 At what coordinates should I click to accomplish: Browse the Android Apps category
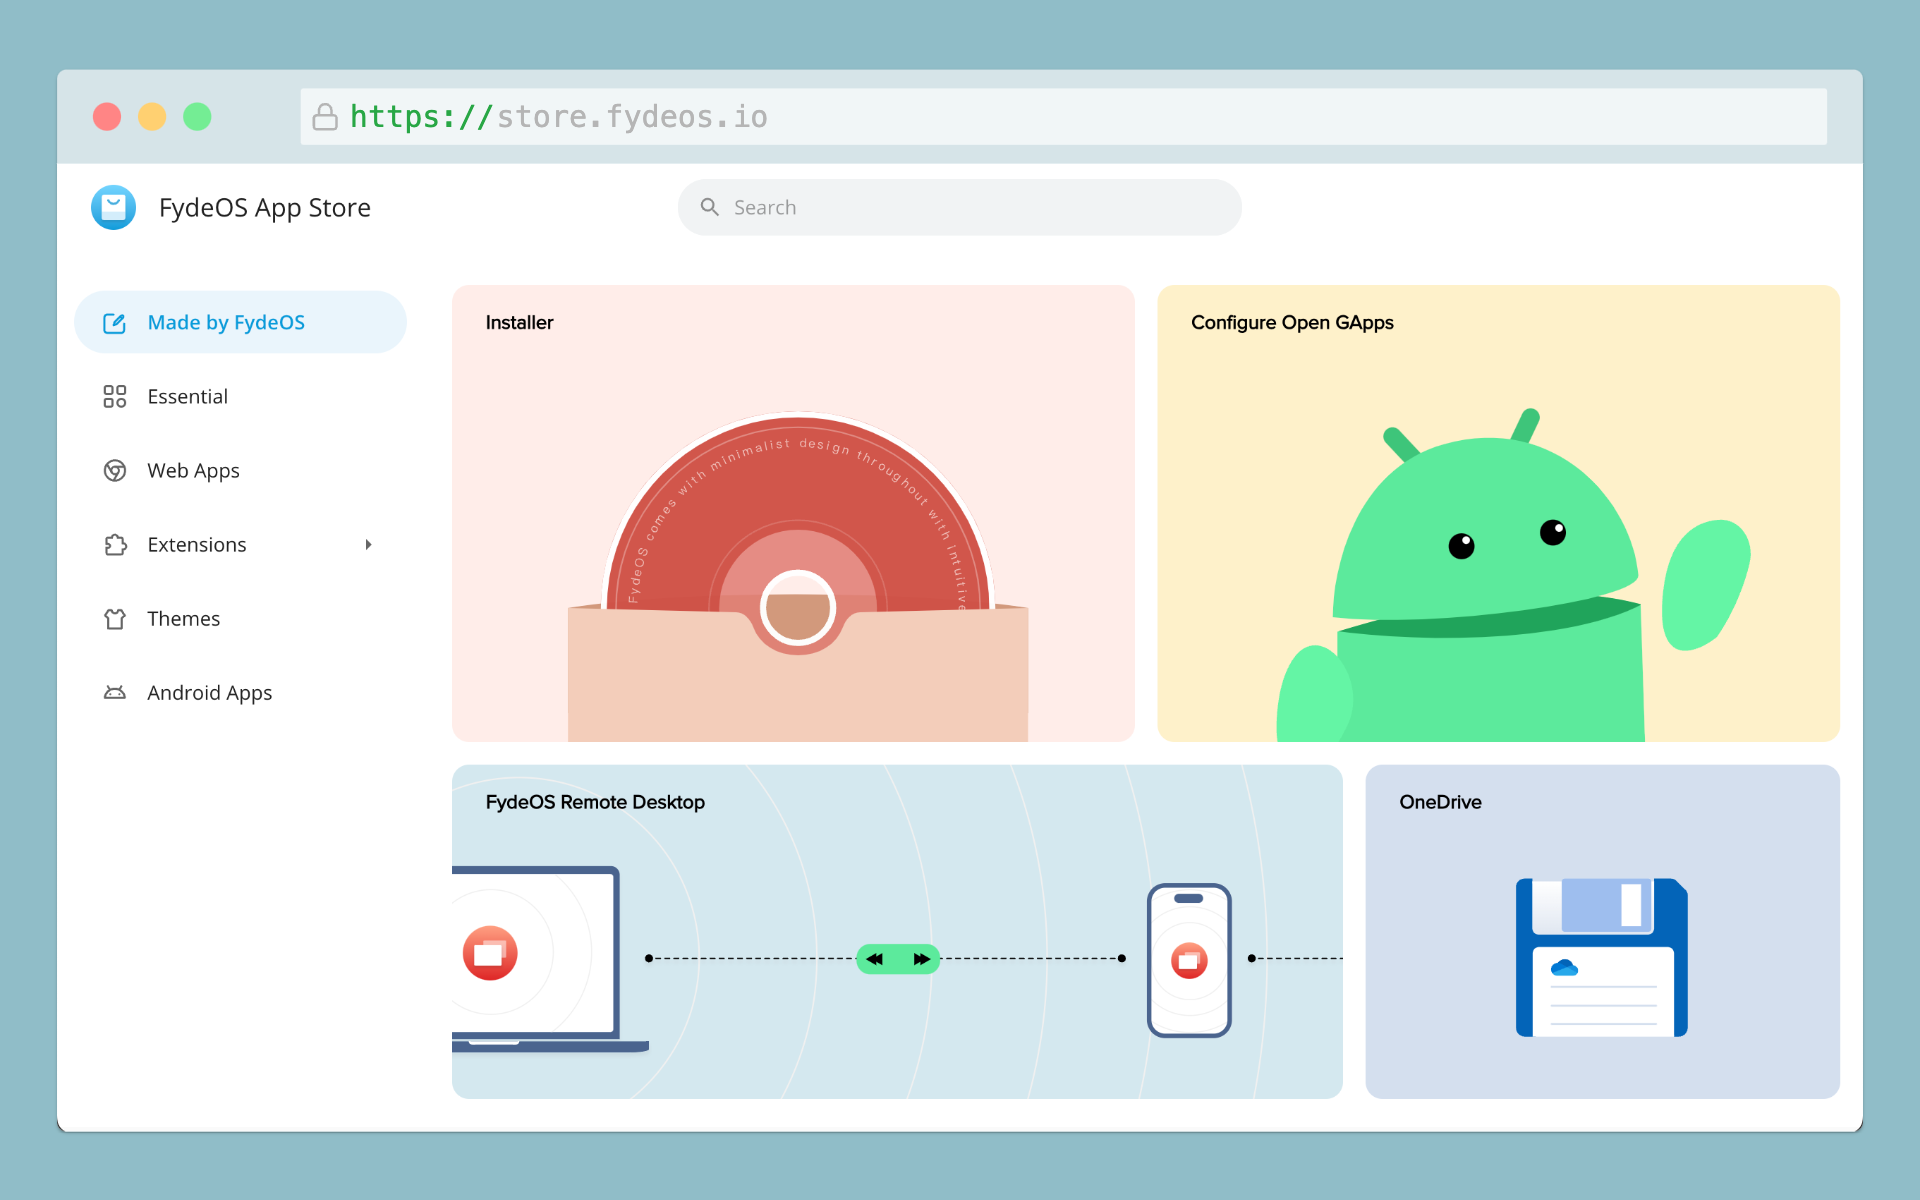click(209, 693)
